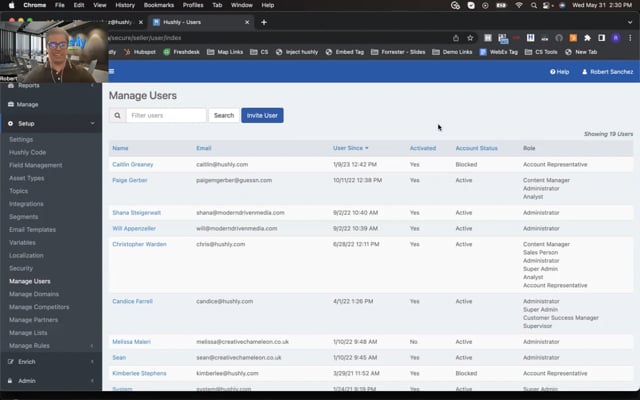640x400 pixels.
Task: Click the Invite User button
Action: [262, 115]
